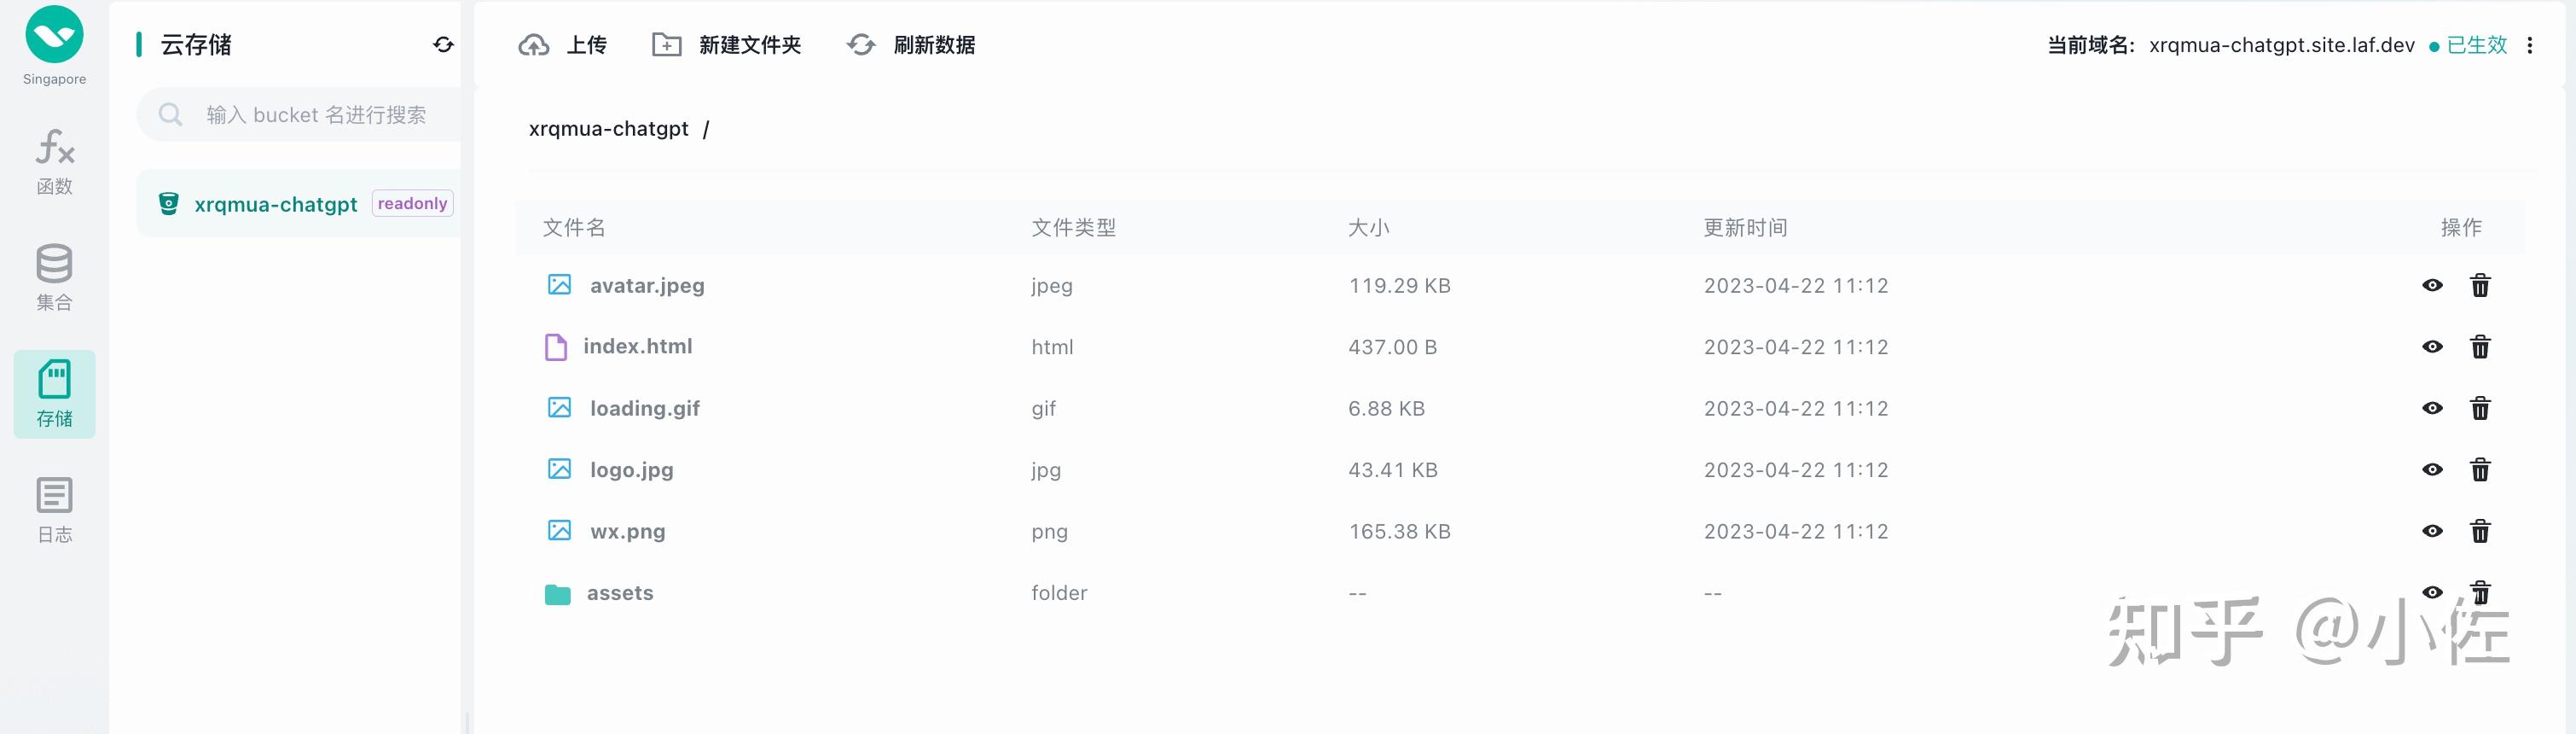Select the xrqmua-chatgpt bucket in the list

click(298, 204)
